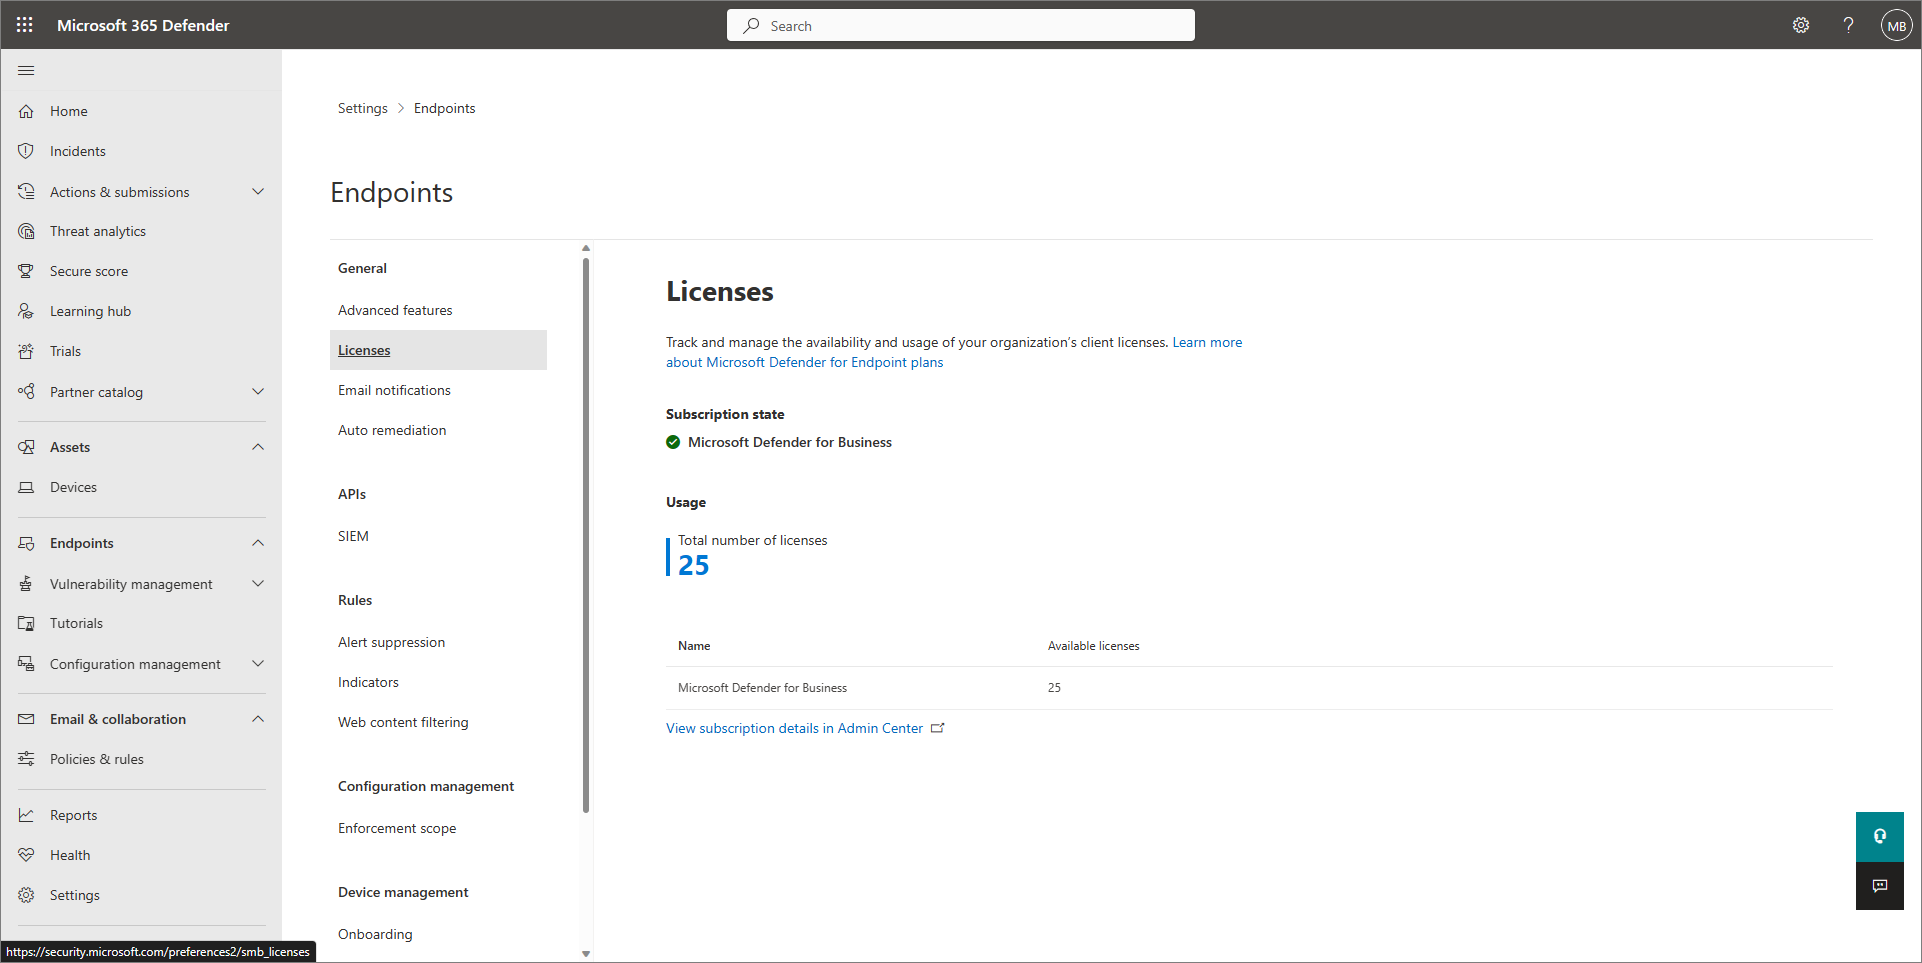Open Advanced features settings page

click(395, 310)
